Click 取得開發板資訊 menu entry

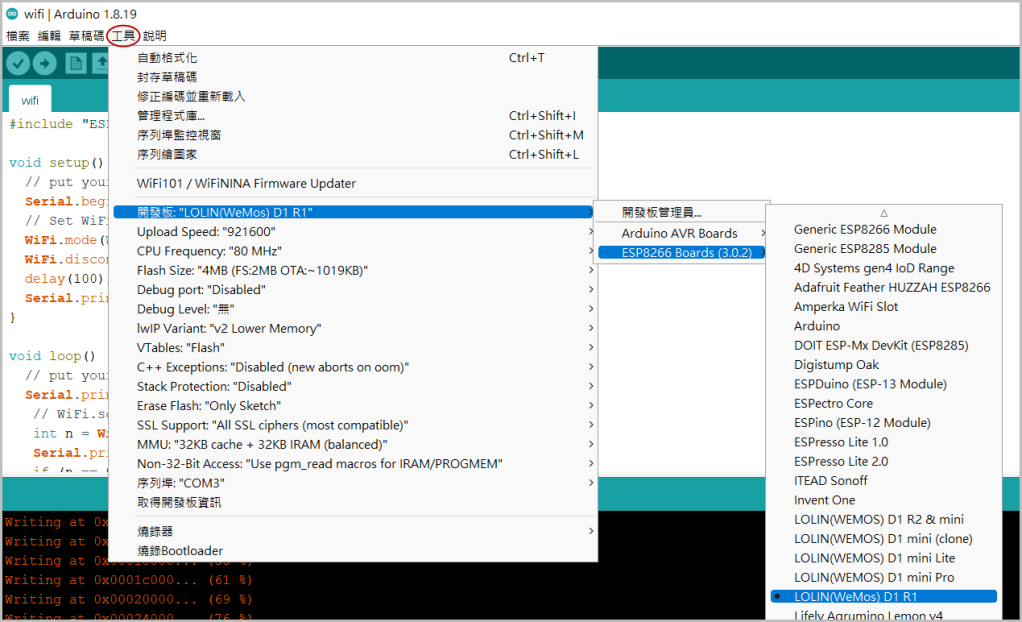coord(179,502)
